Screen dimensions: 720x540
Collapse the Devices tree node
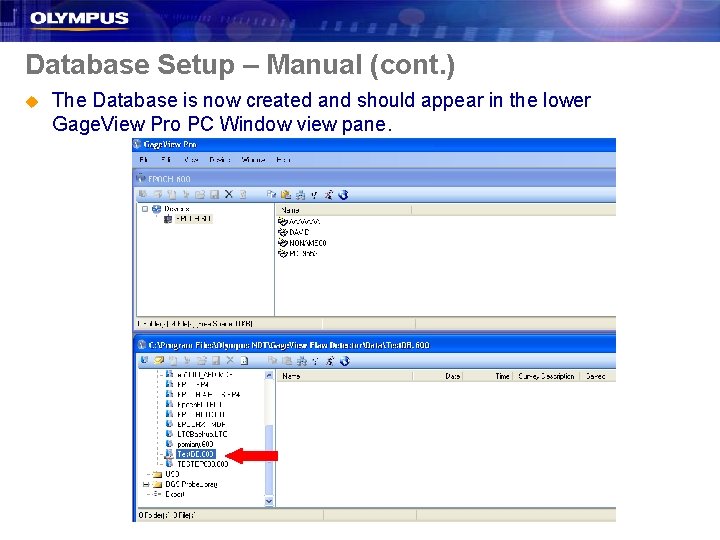point(145,209)
